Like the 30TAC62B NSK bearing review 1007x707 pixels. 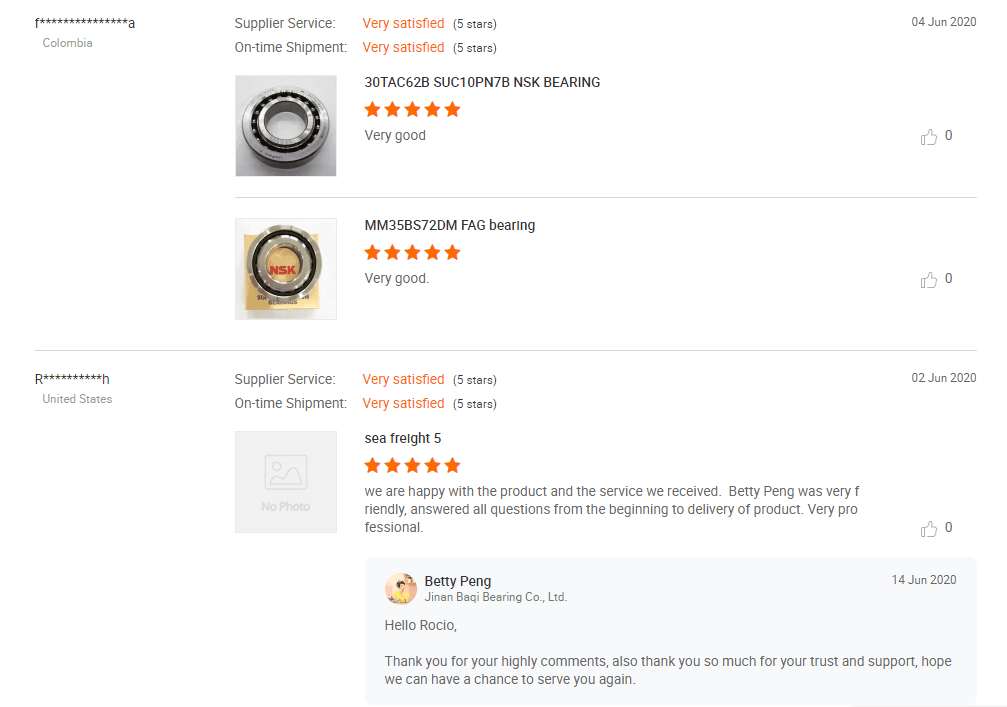pos(929,137)
